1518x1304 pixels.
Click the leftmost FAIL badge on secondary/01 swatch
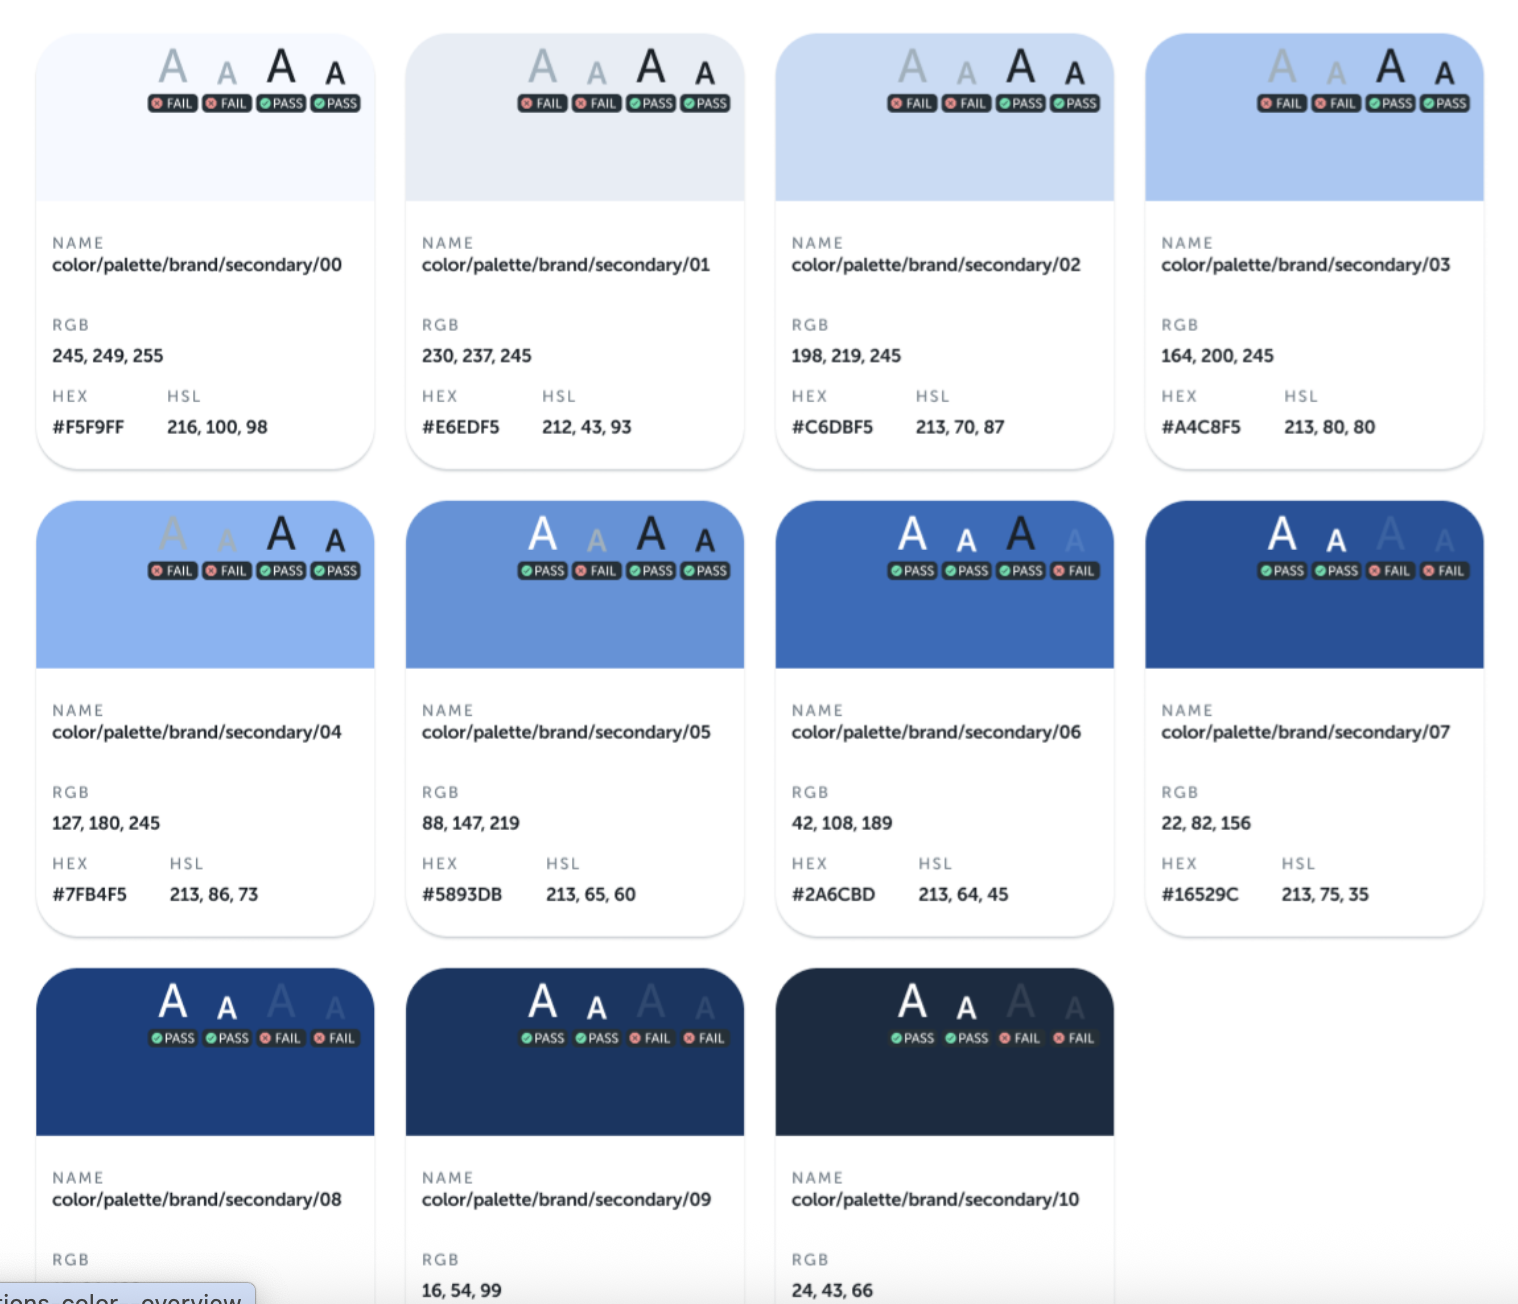[542, 103]
